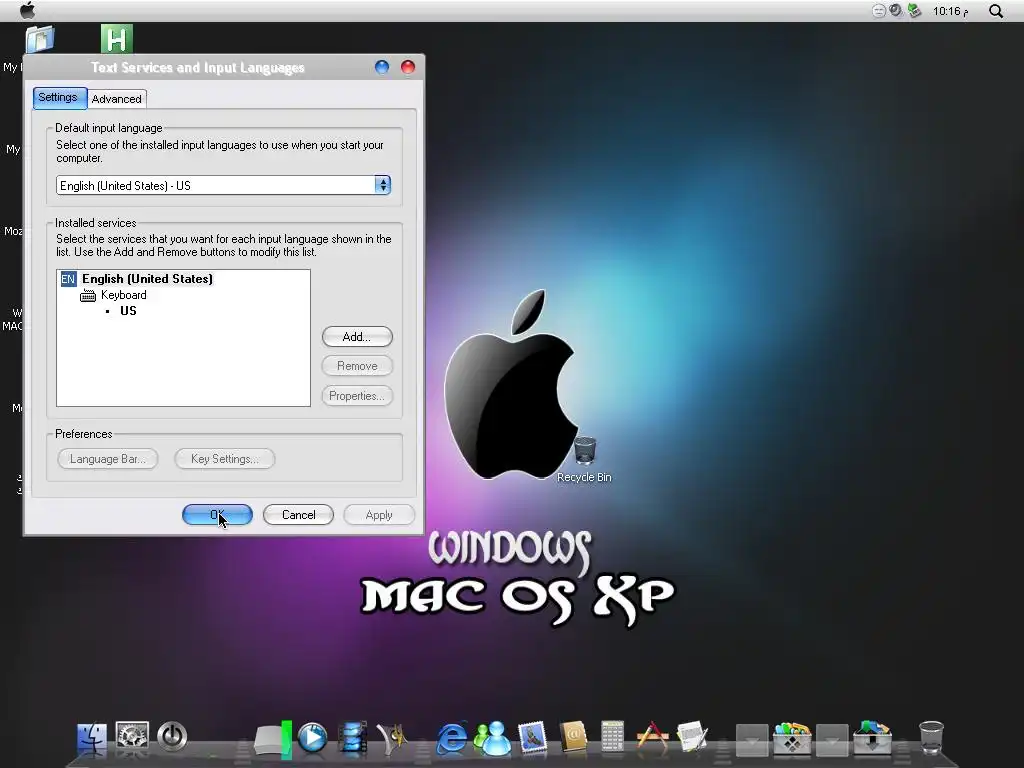Click the Key Settings... button
1024x768 pixels.
pos(225,459)
